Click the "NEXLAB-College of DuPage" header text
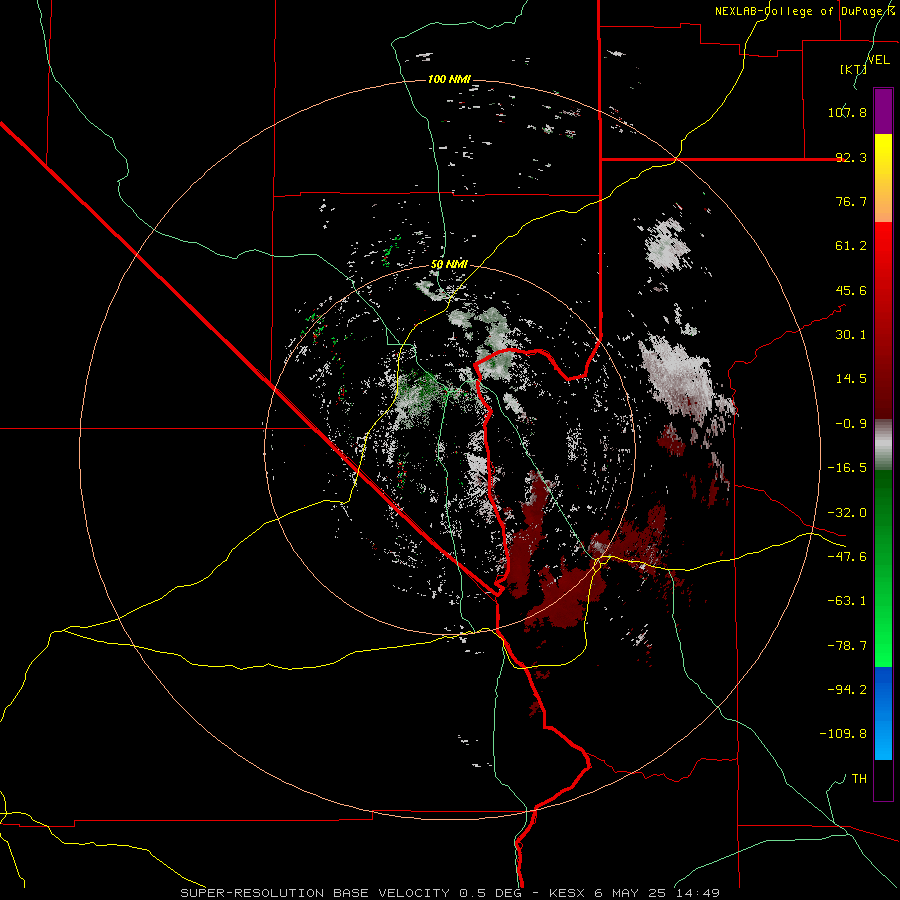The width and height of the screenshot is (900, 900). pos(800,11)
